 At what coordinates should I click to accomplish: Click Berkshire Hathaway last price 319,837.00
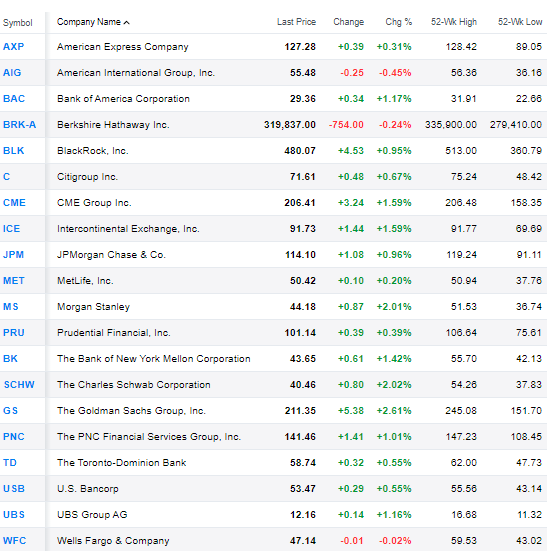[290, 125]
